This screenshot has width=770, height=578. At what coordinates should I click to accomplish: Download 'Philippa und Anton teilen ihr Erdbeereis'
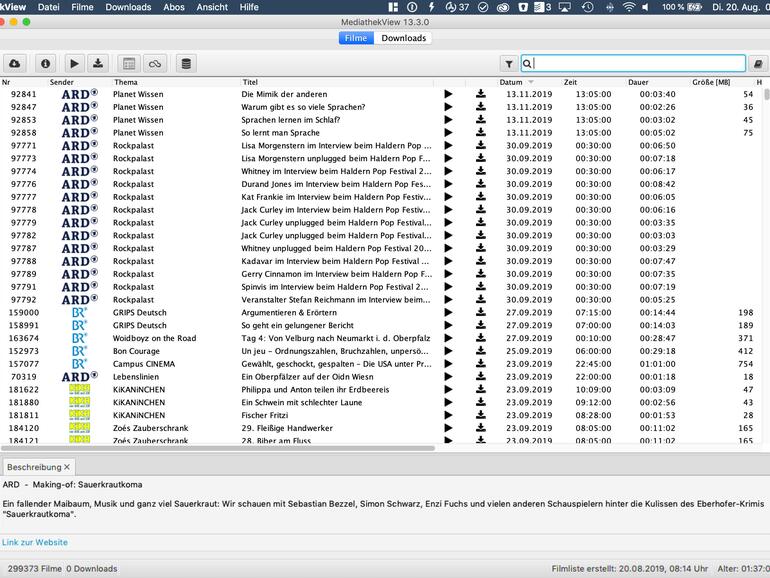coord(481,389)
